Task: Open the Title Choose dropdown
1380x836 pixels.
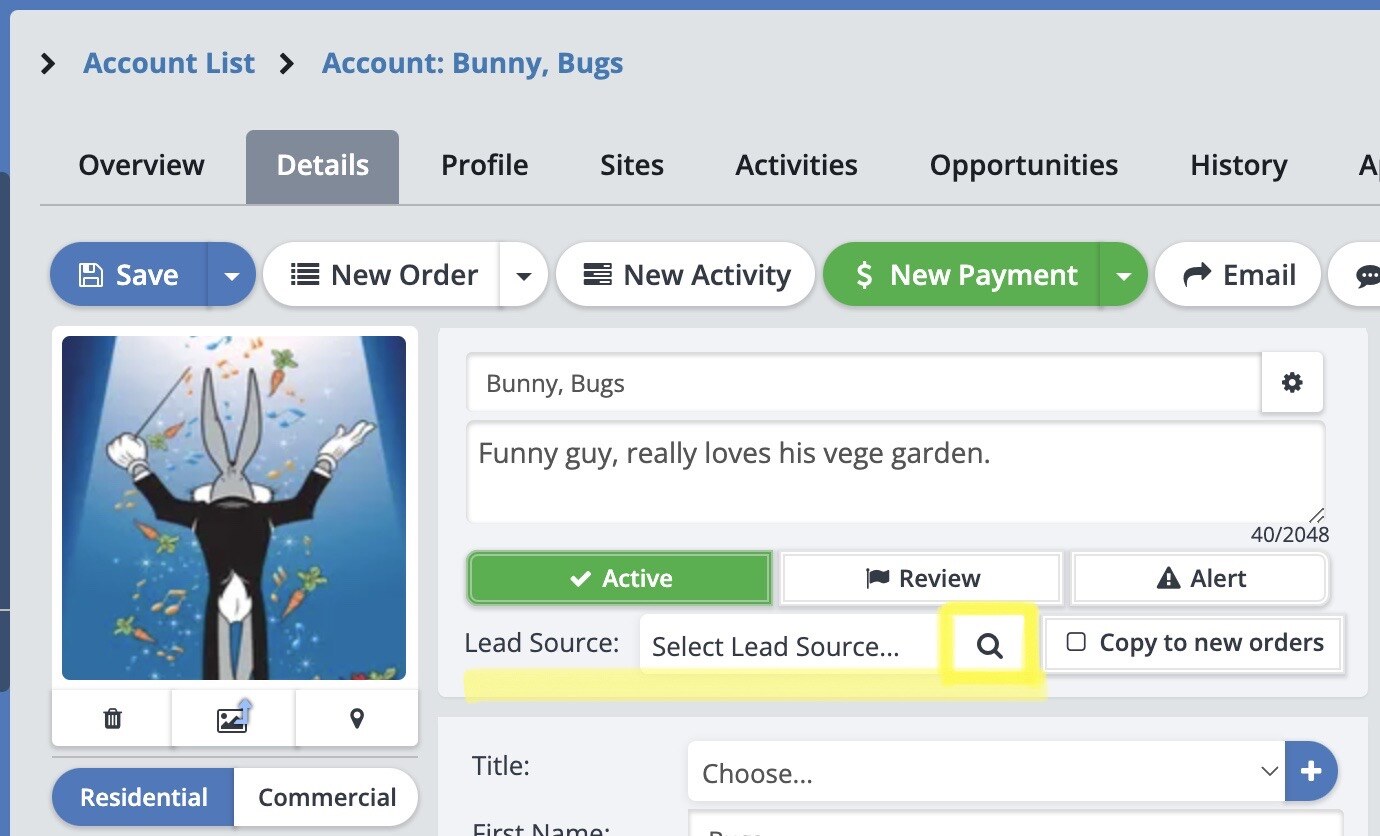Action: pos(985,772)
